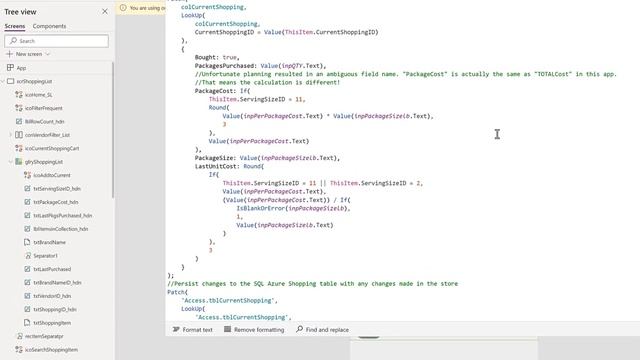Select the conVendorFilter_List container icon
This screenshot has height=360, width=640.
coord(19,135)
